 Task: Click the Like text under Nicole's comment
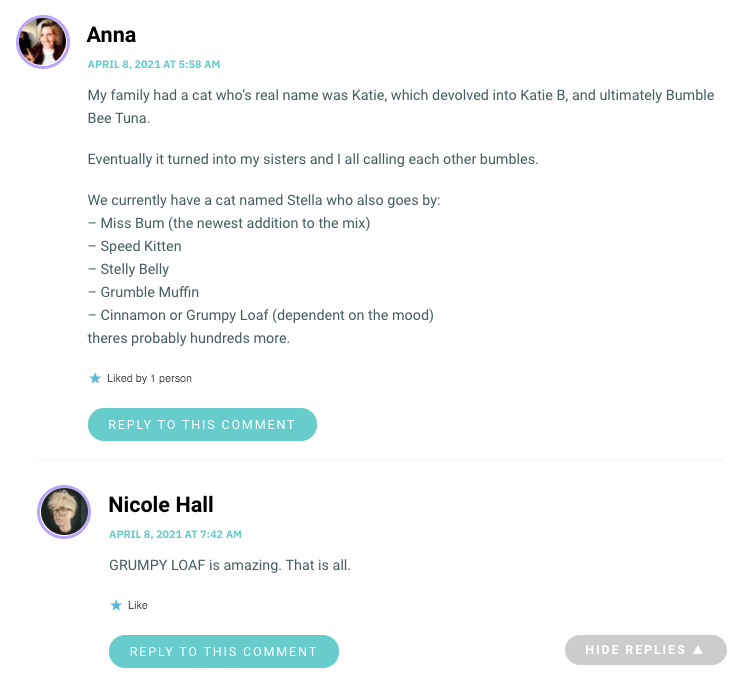(138, 605)
